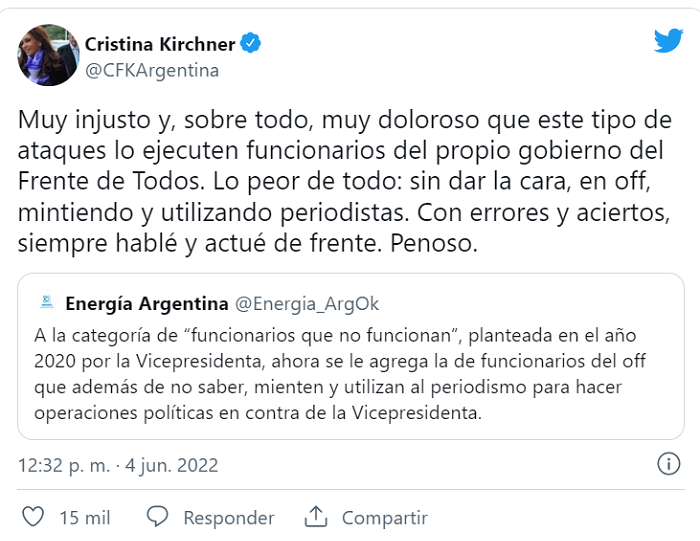Open the Energía Argentina avatar icon
This screenshot has height=541, width=700.
[x=47, y=303]
